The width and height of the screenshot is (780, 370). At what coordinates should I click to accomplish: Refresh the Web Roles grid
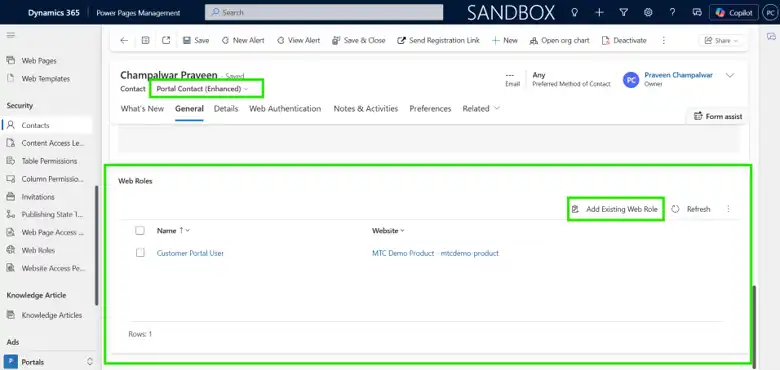pyautogui.click(x=690, y=209)
